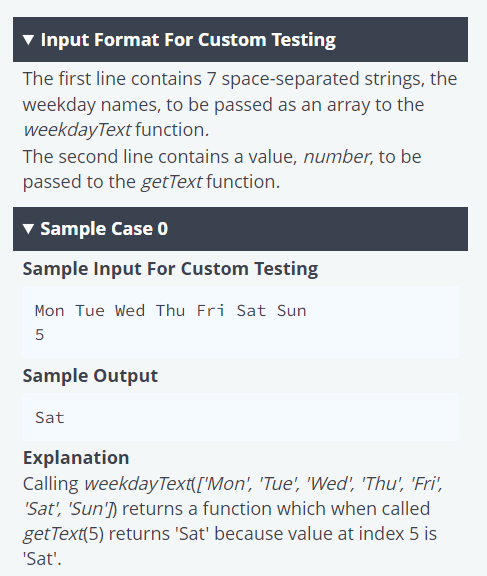
Task: Click the sample input code block
Action: [240, 322]
